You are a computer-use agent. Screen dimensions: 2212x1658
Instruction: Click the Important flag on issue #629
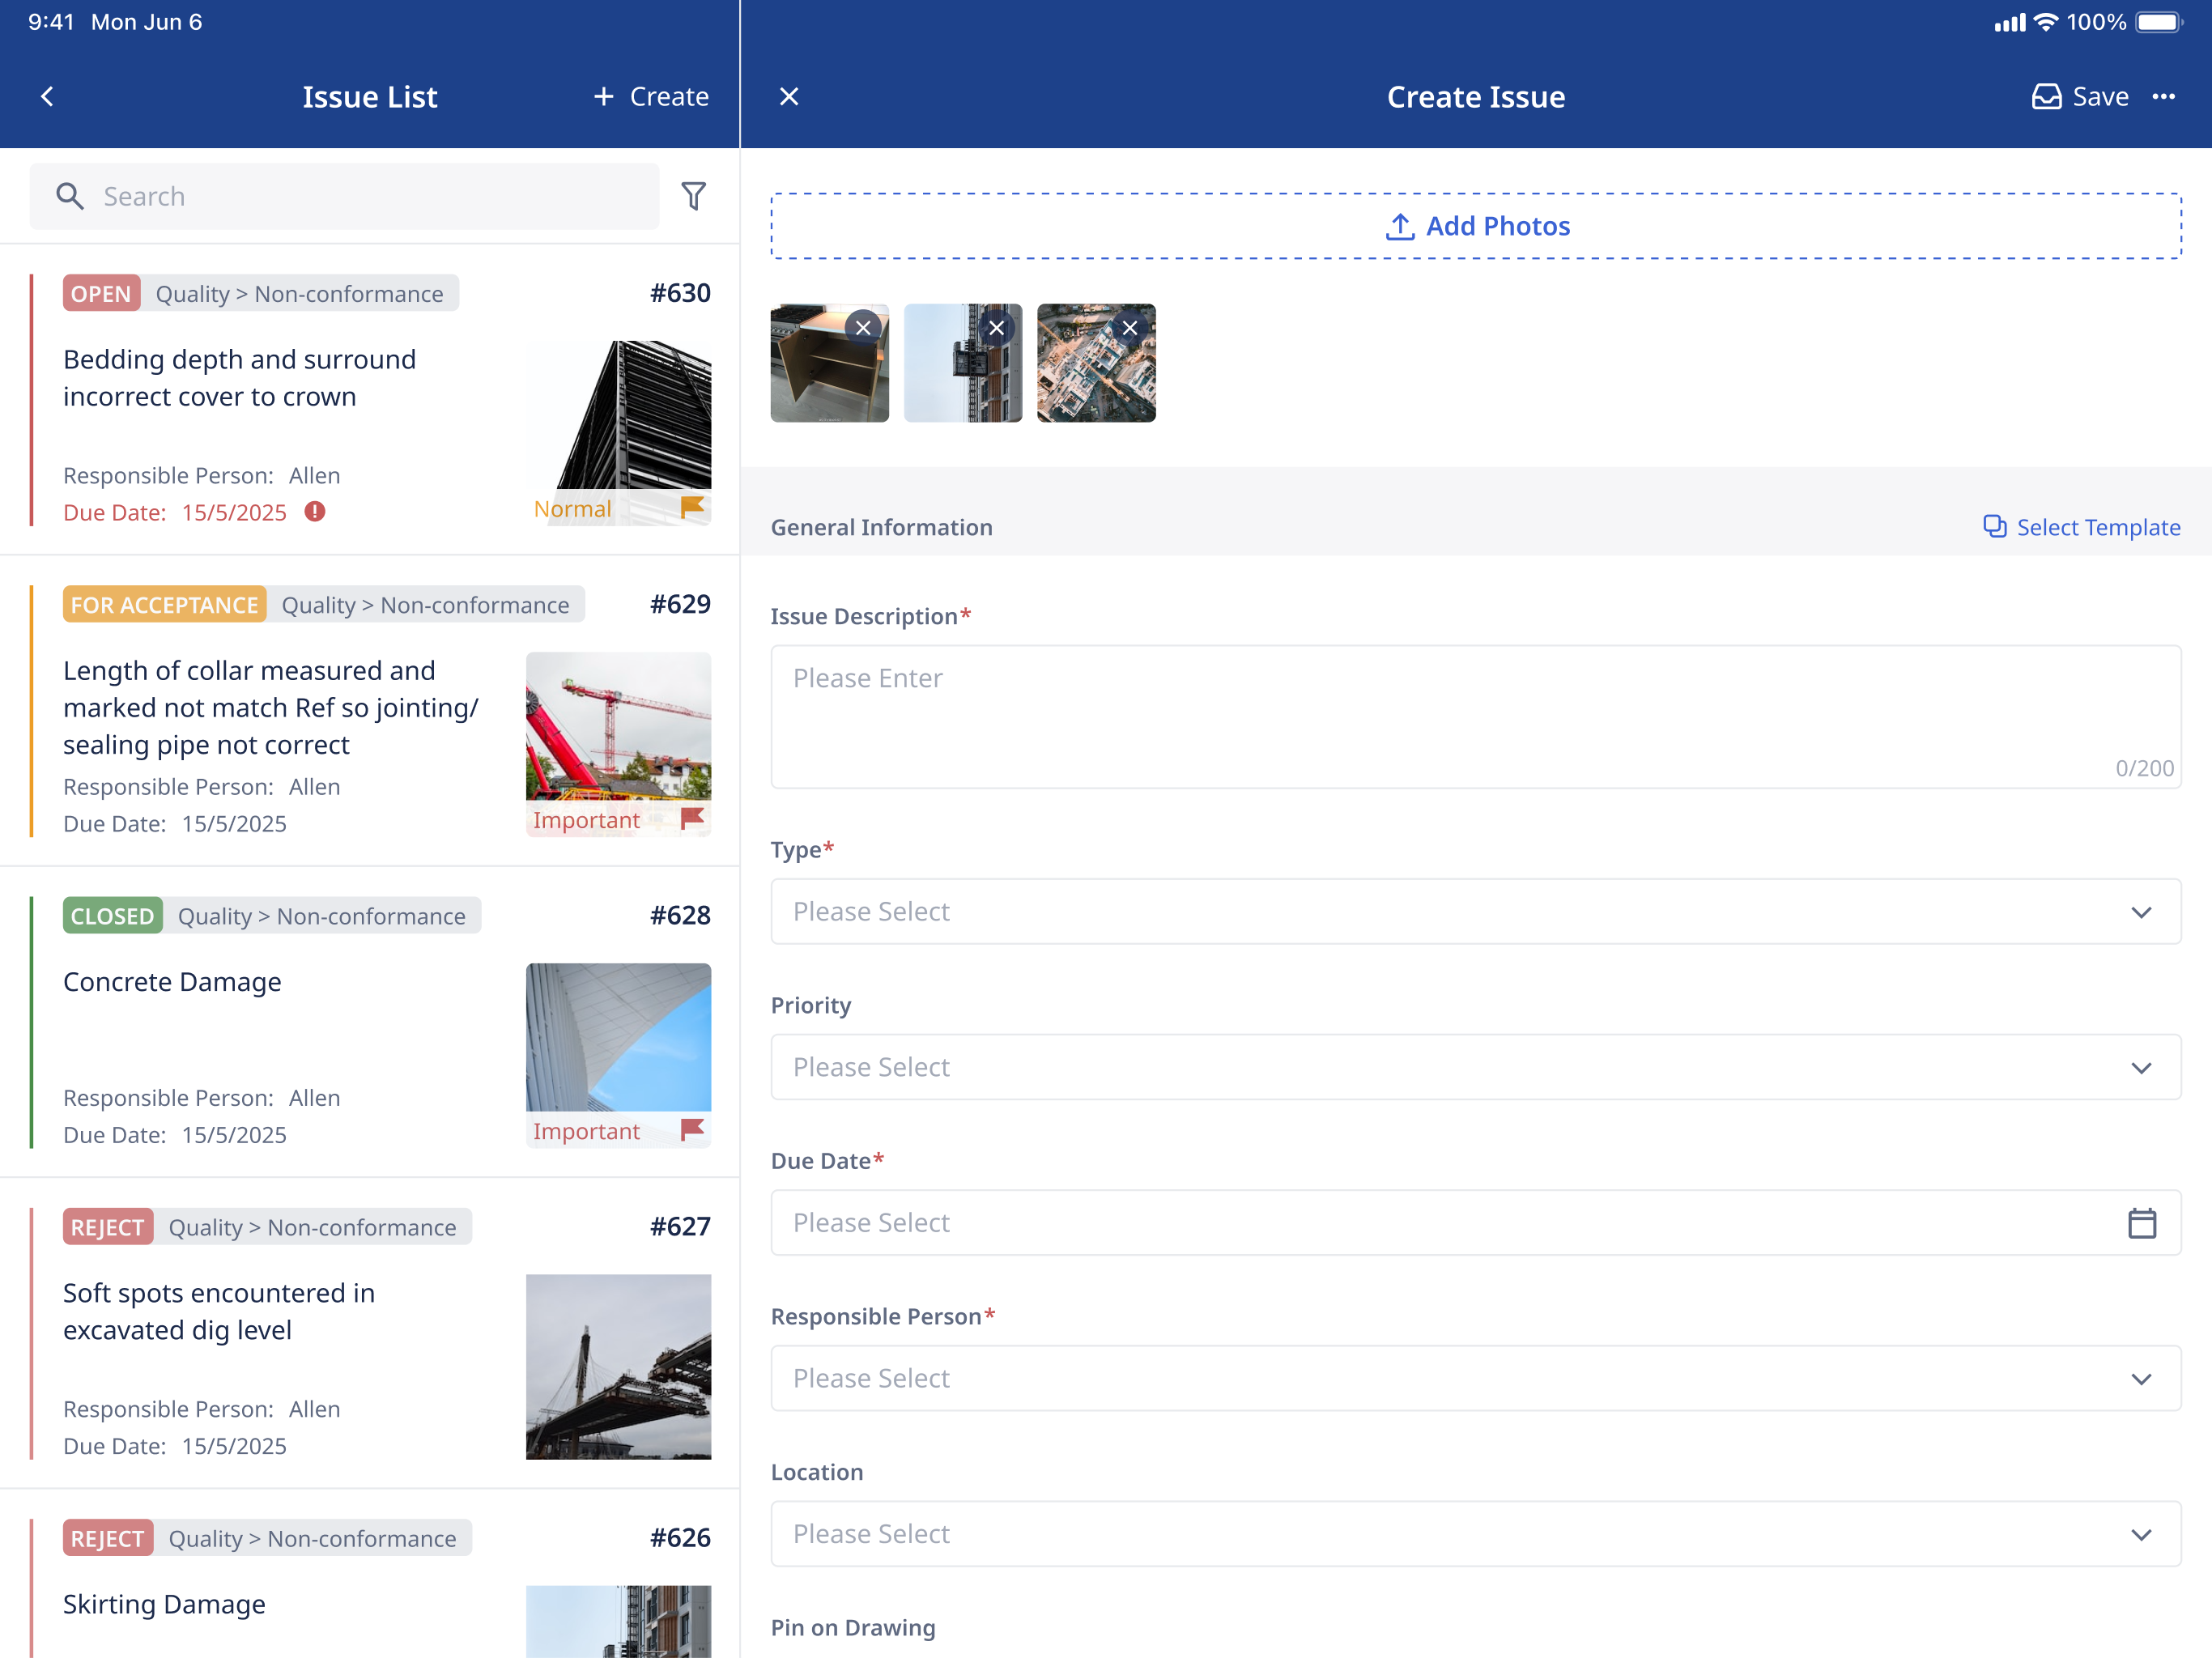[x=692, y=819]
